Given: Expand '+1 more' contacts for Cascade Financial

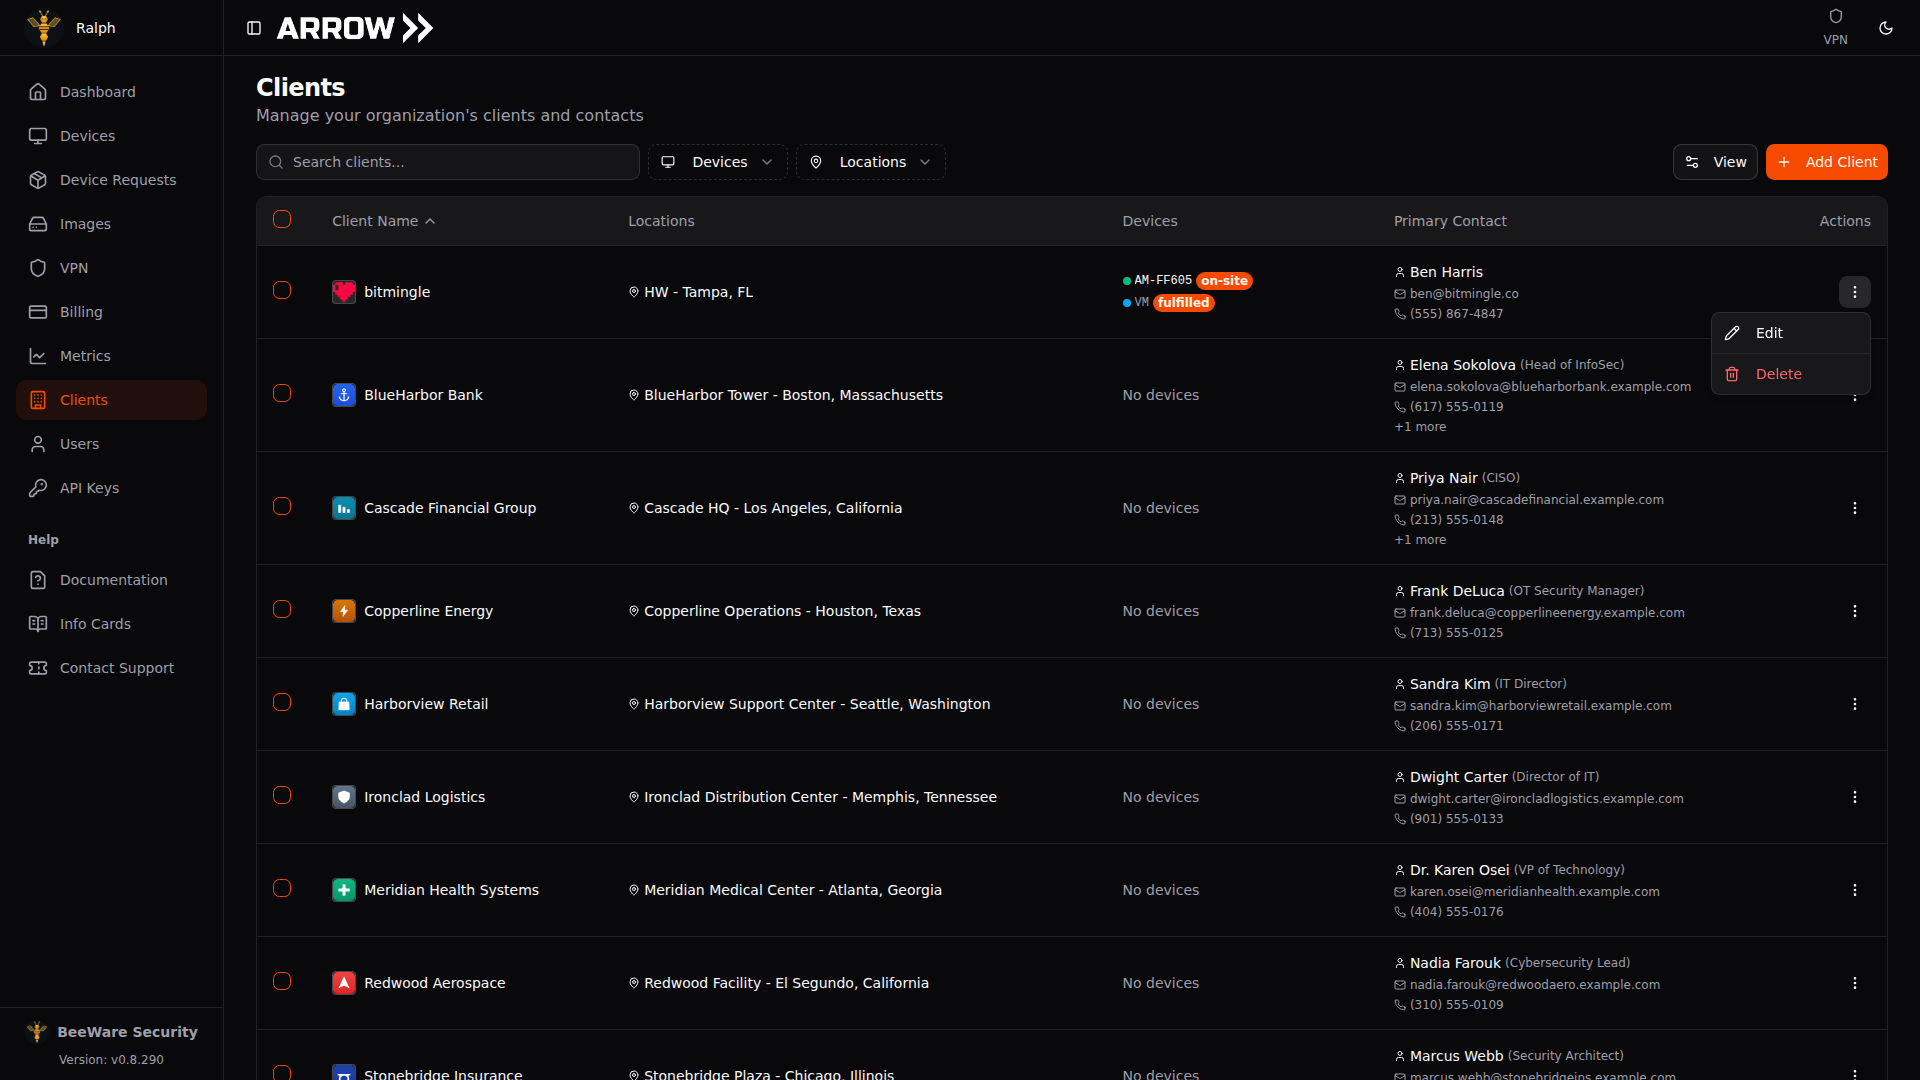Looking at the screenshot, I should (1420, 540).
